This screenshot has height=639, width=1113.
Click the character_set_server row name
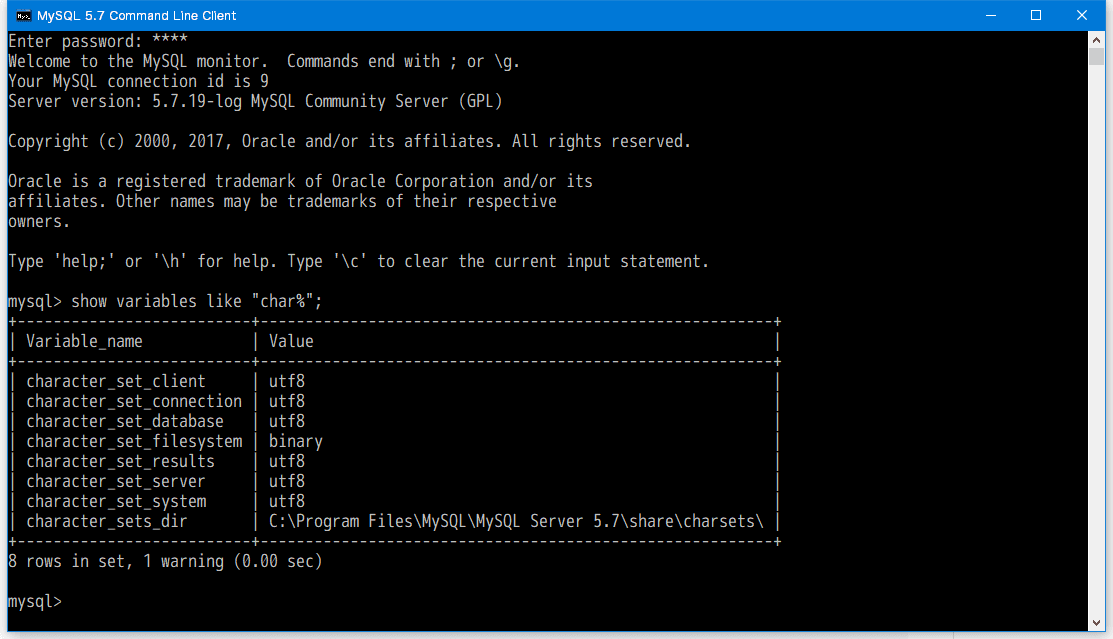click(x=116, y=481)
